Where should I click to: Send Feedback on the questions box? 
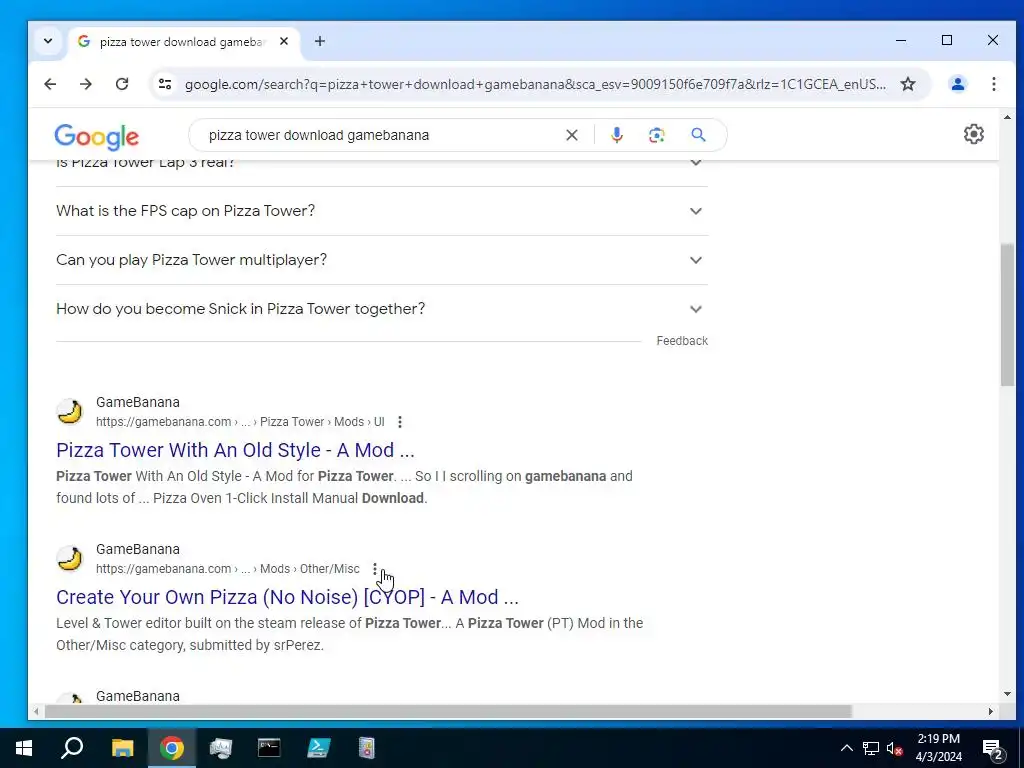click(682, 341)
